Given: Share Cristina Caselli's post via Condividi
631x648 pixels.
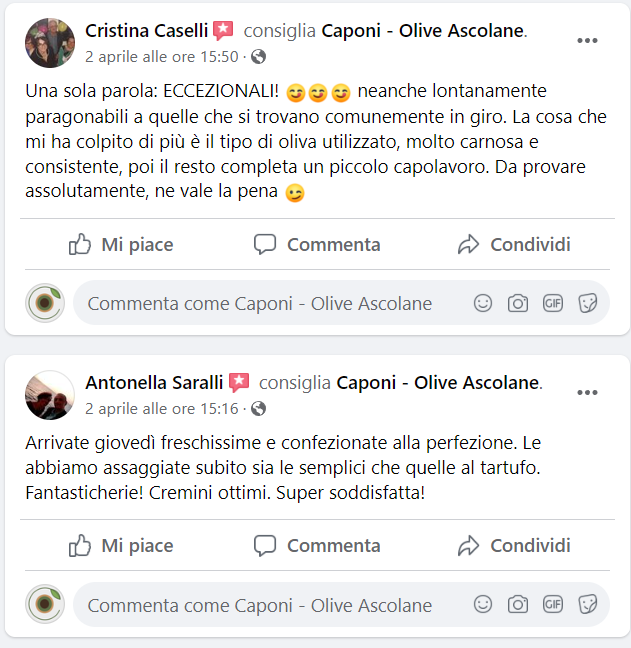Looking at the screenshot, I should (x=514, y=244).
